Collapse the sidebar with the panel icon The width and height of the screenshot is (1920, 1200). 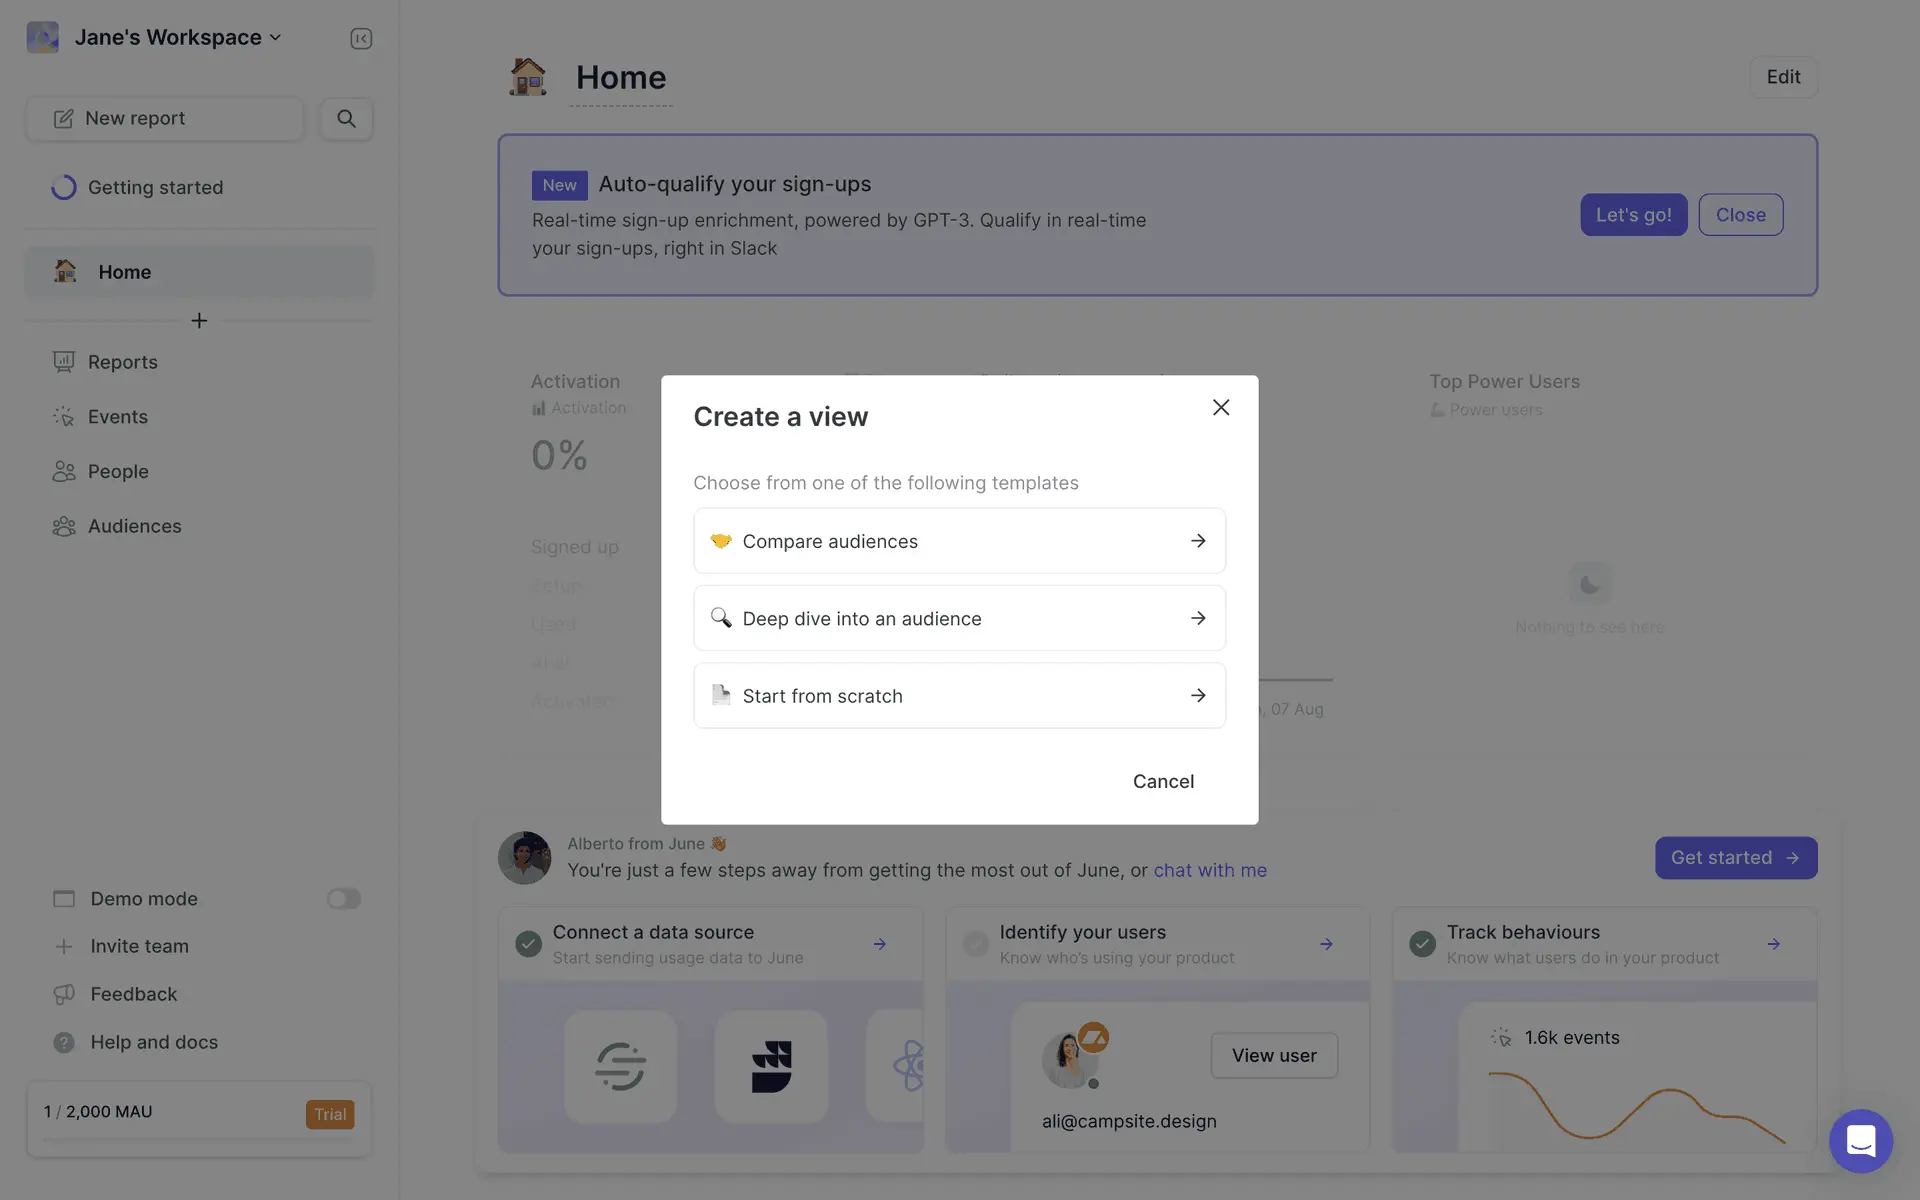tap(361, 38)
